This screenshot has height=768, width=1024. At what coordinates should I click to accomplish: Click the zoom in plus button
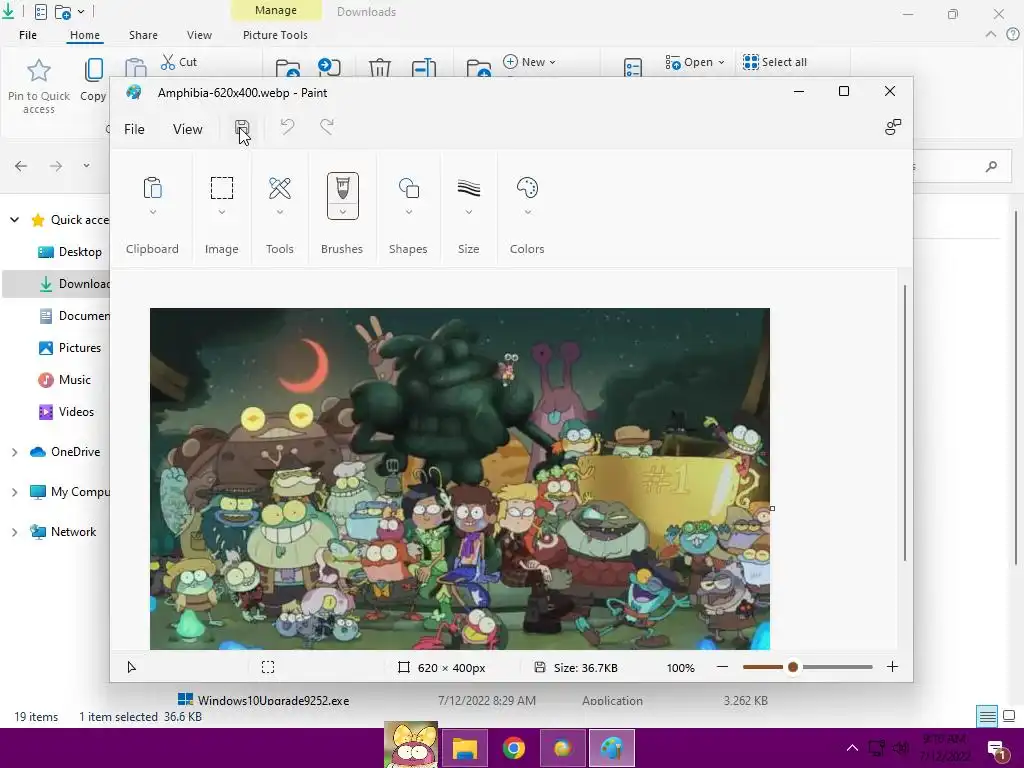892,667
